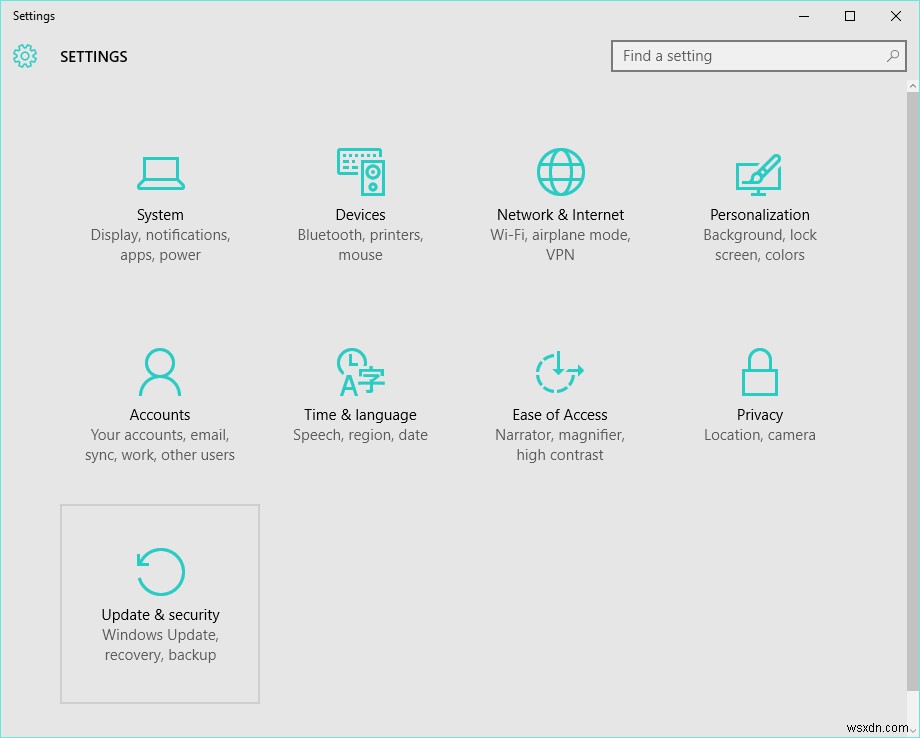Open the System category link

(160, 214)
